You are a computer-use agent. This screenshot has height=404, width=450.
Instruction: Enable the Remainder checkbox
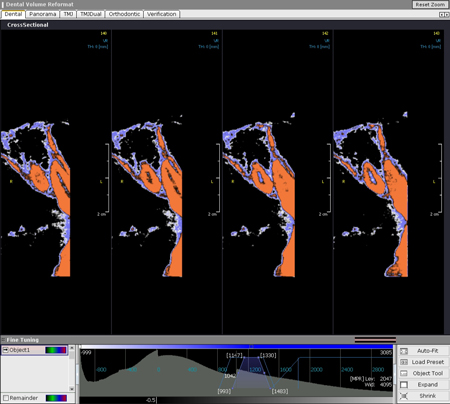click(x=6, y=398)
